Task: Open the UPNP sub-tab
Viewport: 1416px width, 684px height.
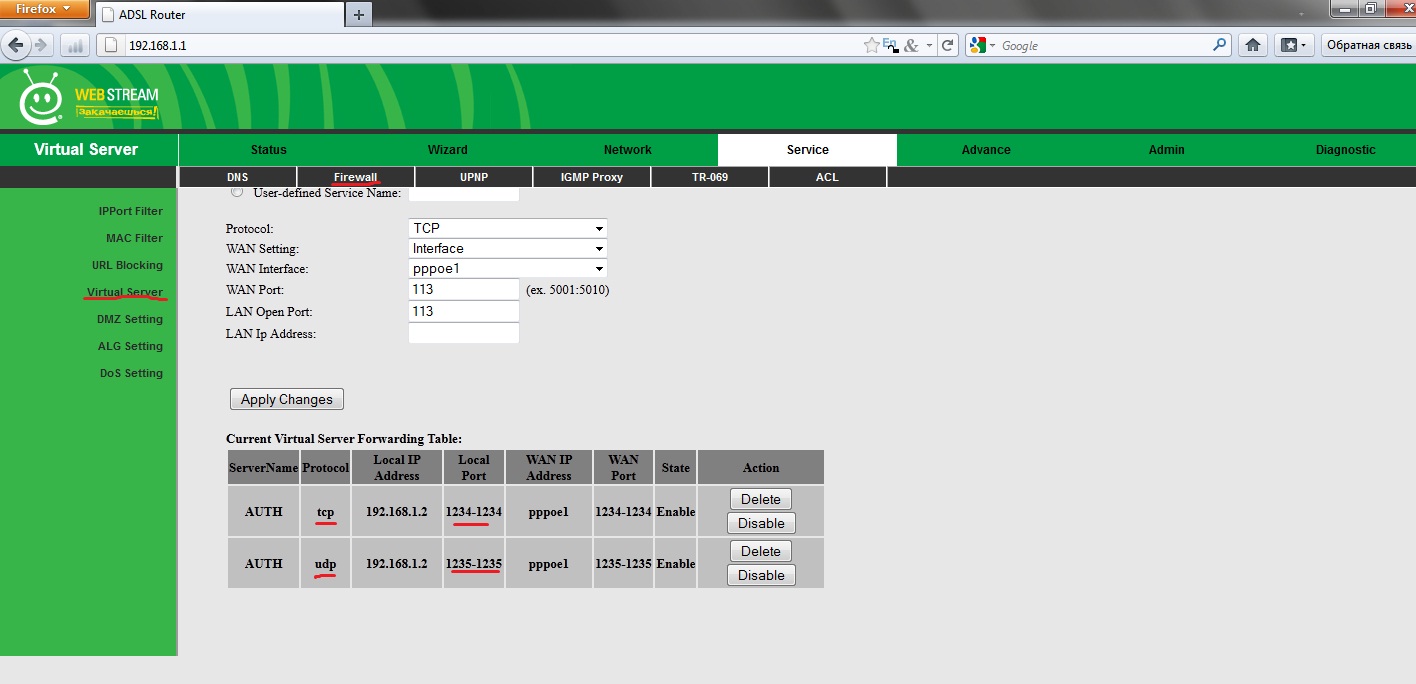Action: coord(474,177)
